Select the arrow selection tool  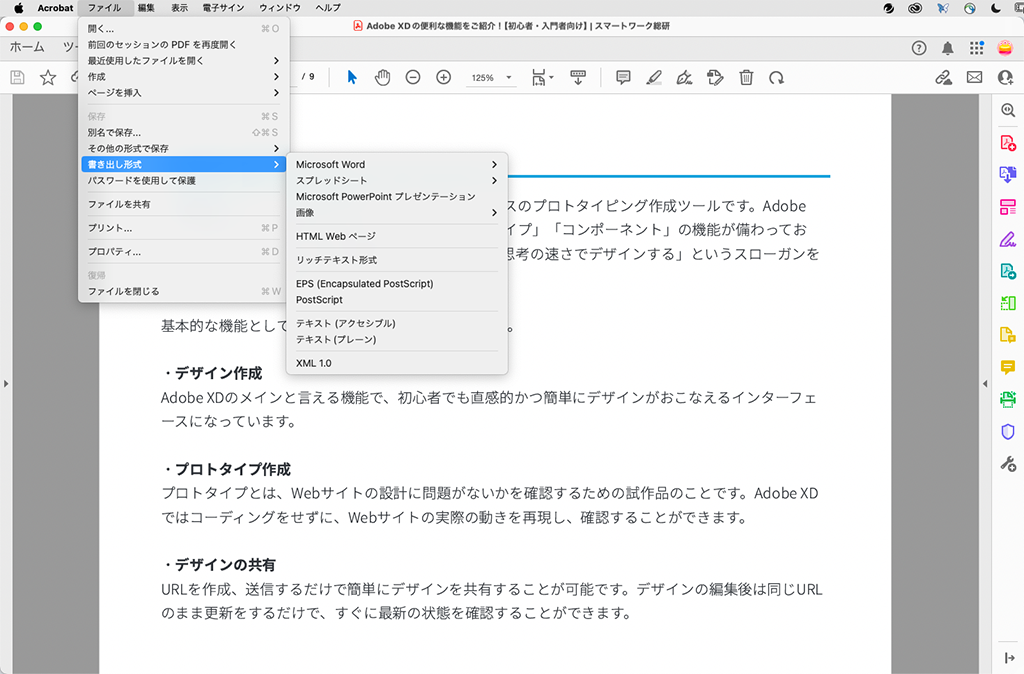pyautogui.click(x=352, y=78)
